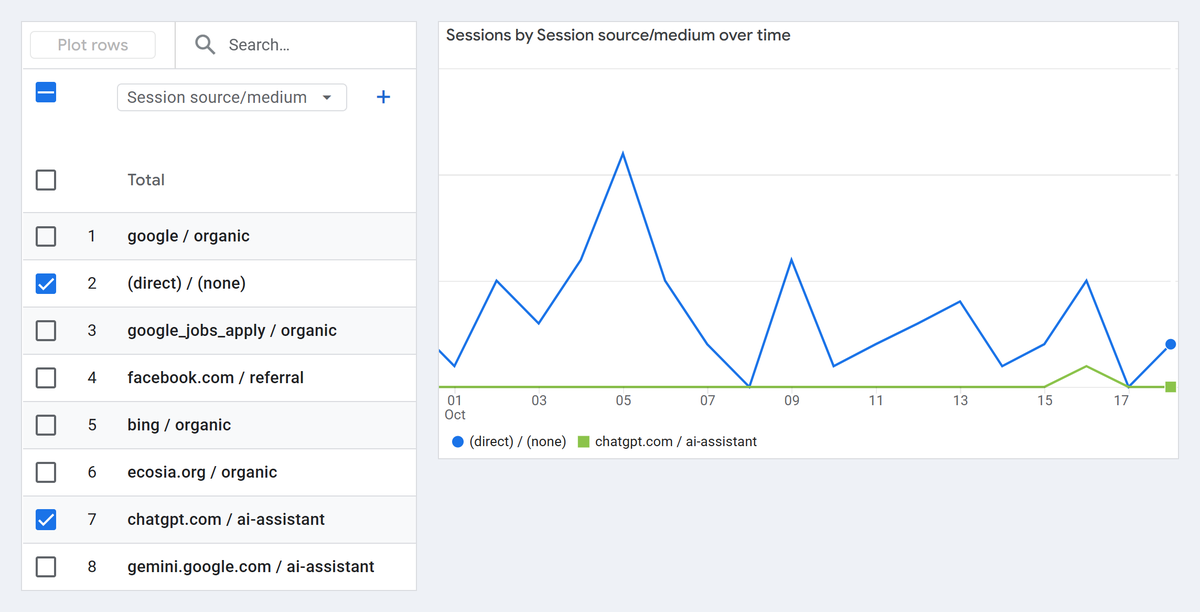The width and height of the screenshot is (1200, 612).
Task: Click the blue endpoint dot on the chart
Action: 1170,344
